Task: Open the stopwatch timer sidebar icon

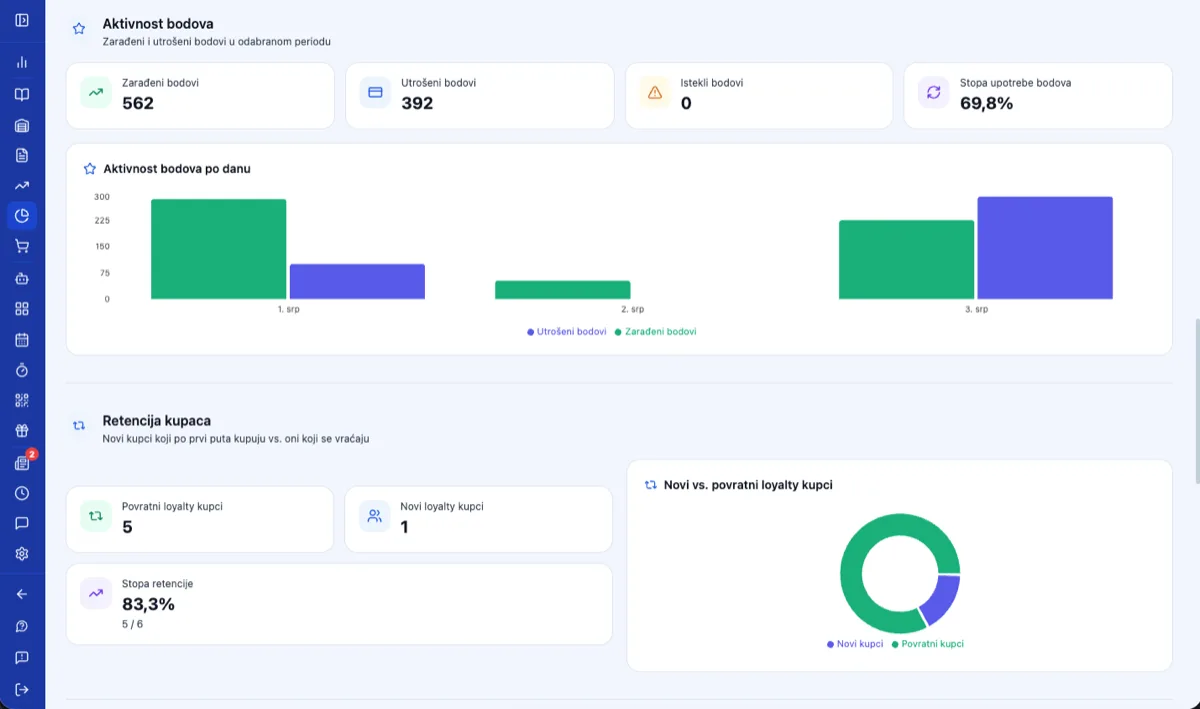Action: 22,370
